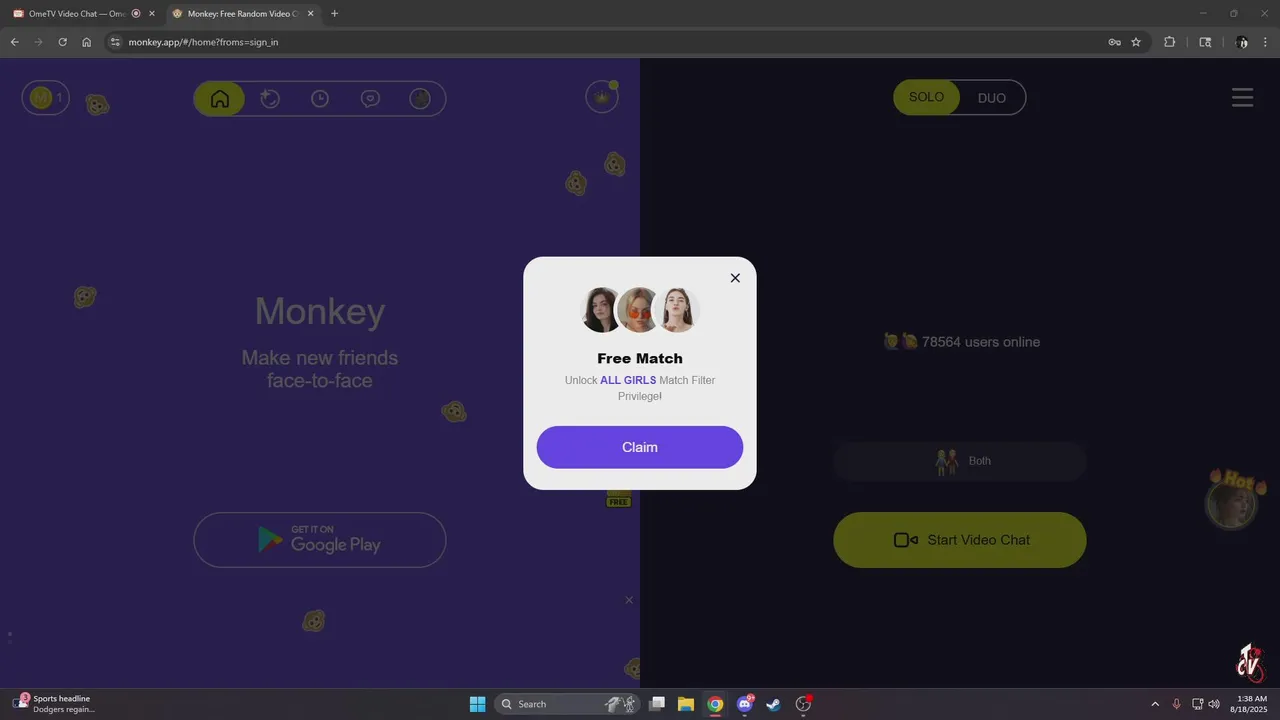Select SOLO mode
Screen dimensions: 1280x720
click(x=926, y=97)
